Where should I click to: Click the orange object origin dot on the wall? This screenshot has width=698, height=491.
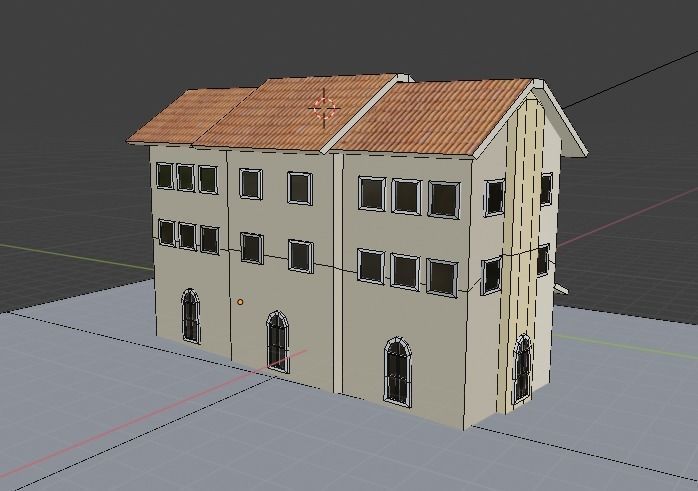coord(240,302)
